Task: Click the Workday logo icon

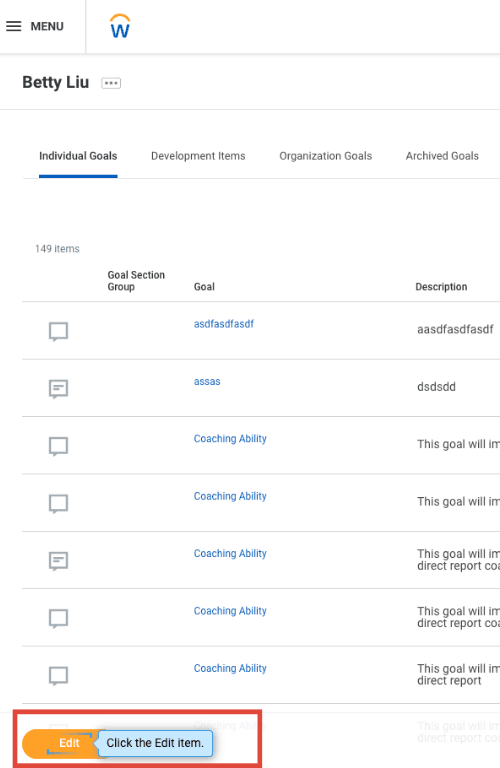Action: point(120,26)
